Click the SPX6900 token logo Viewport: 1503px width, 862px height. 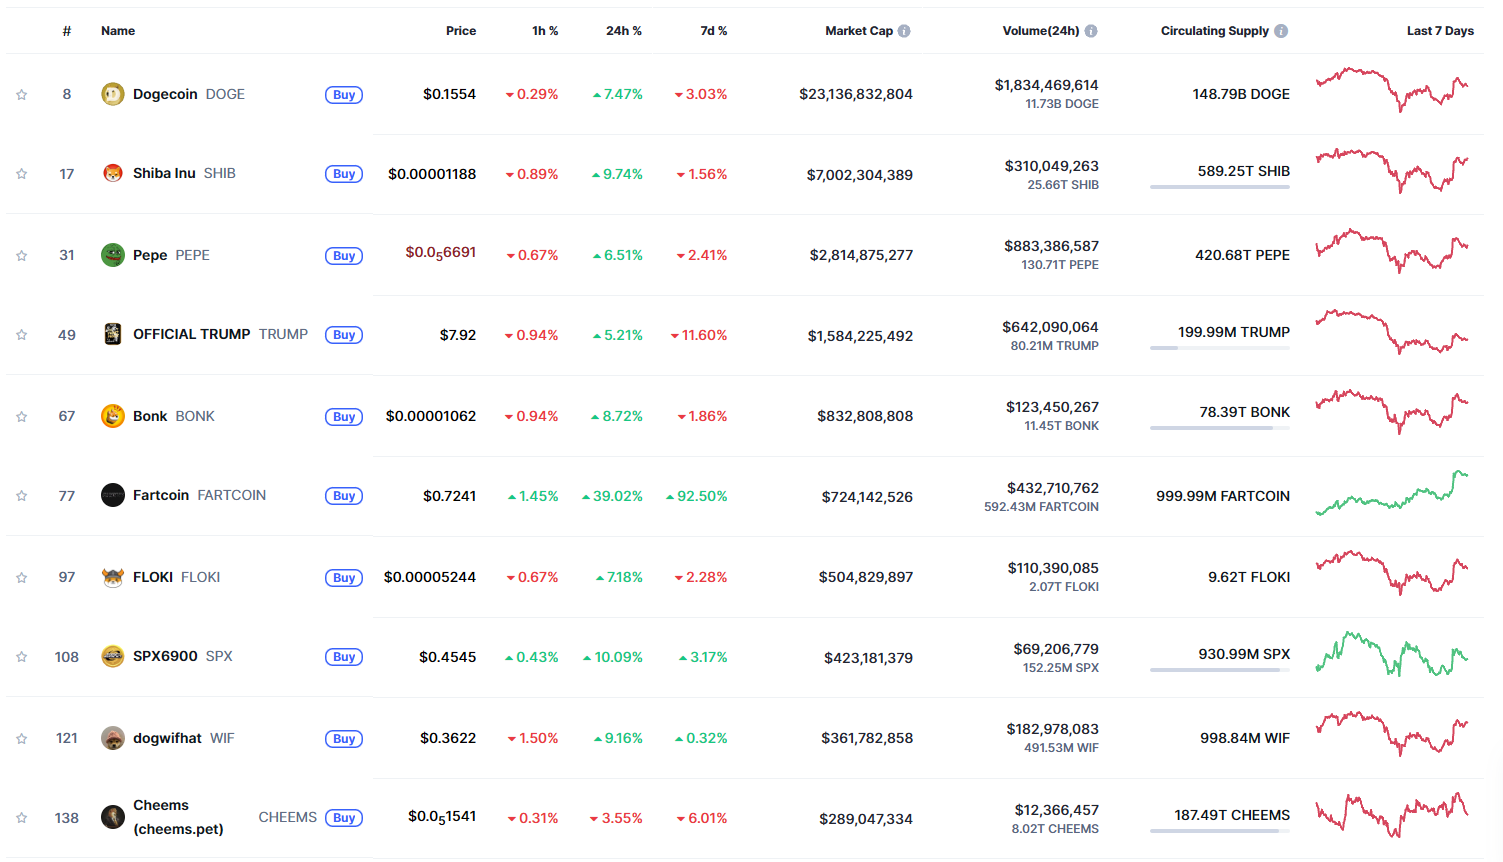113,656
